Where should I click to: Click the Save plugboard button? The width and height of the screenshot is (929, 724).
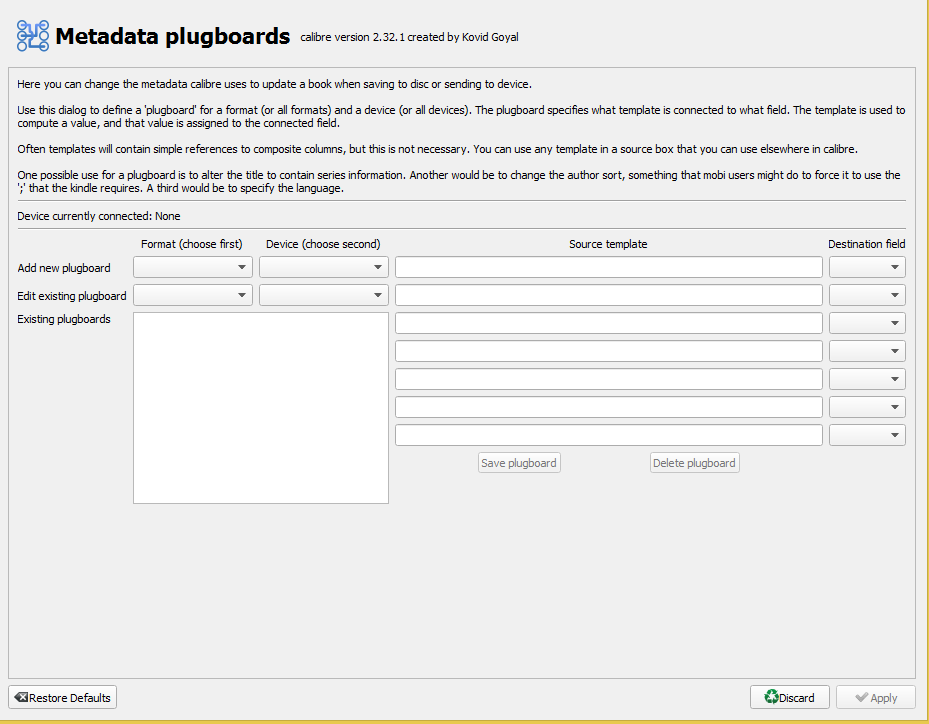tap(519, 463)
